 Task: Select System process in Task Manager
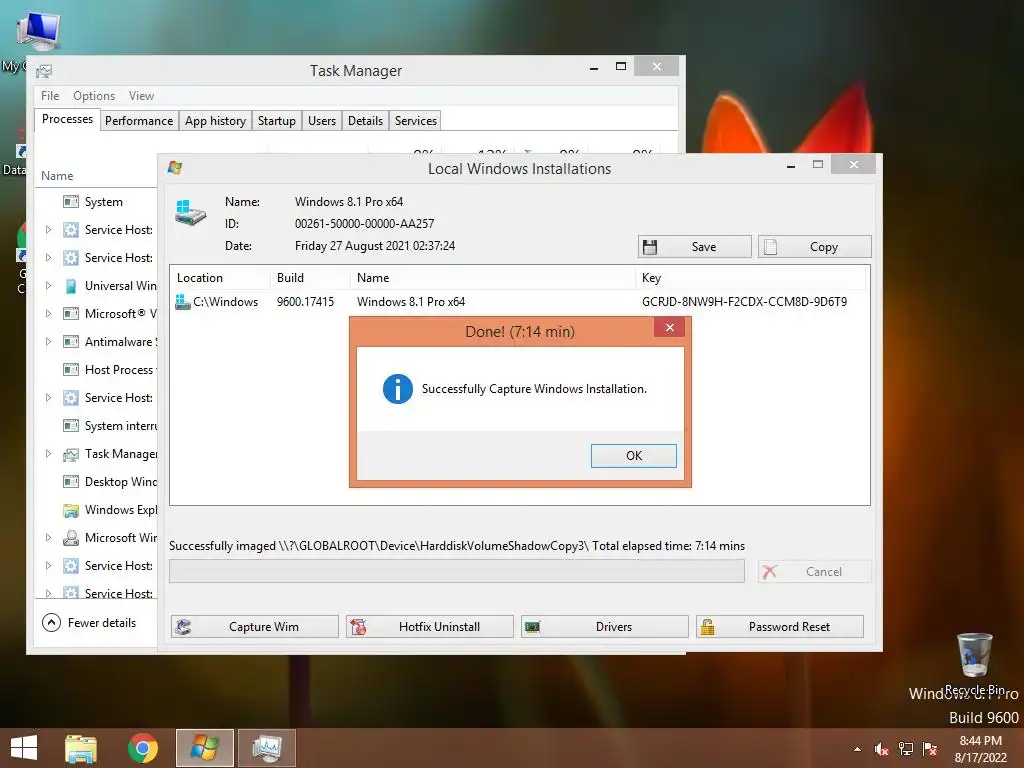(x=97, y=202)
